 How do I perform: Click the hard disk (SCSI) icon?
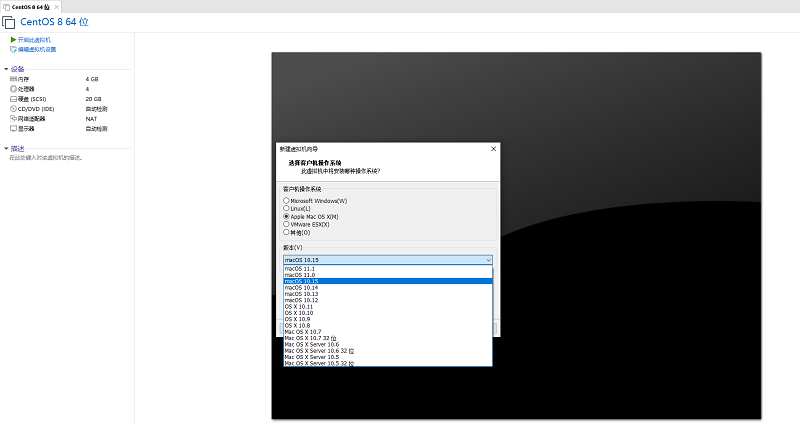[13, 99]
